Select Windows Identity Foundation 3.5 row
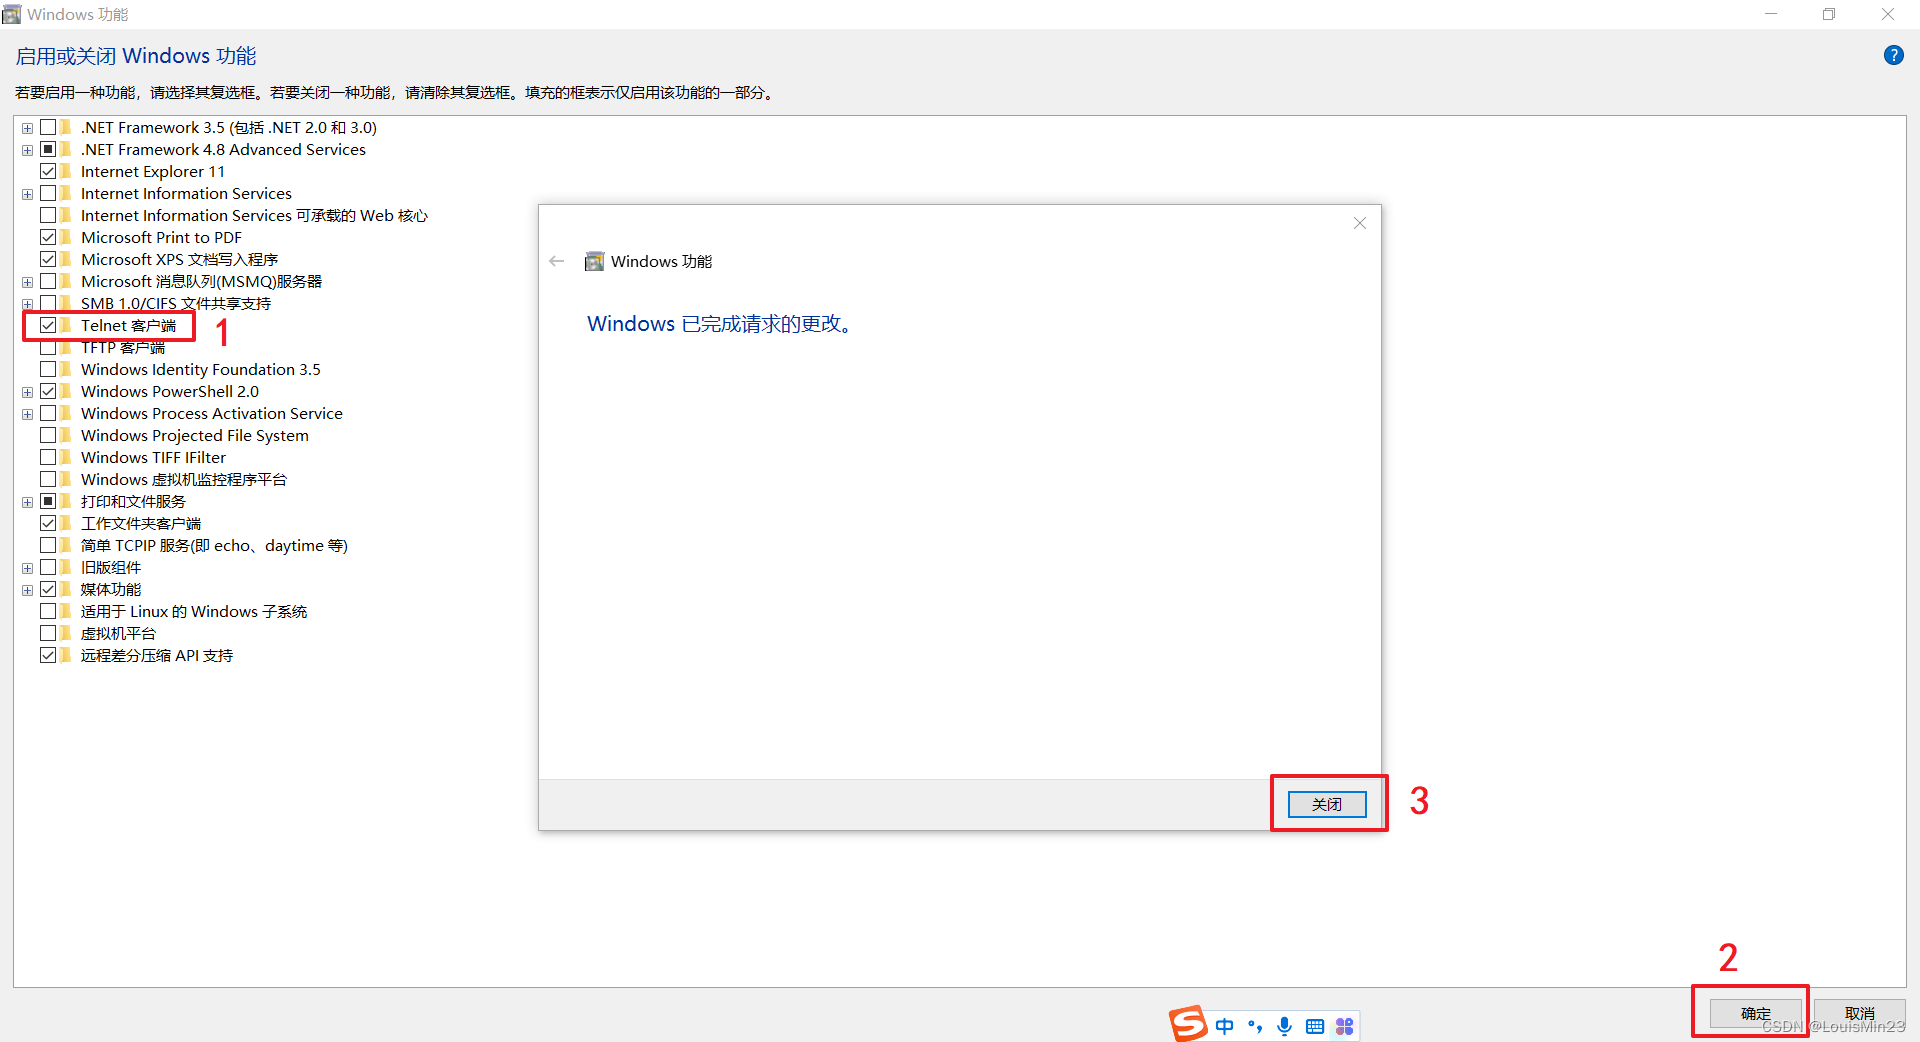1920x1042 pixels. pyautogui.click(x=201, y=369)
